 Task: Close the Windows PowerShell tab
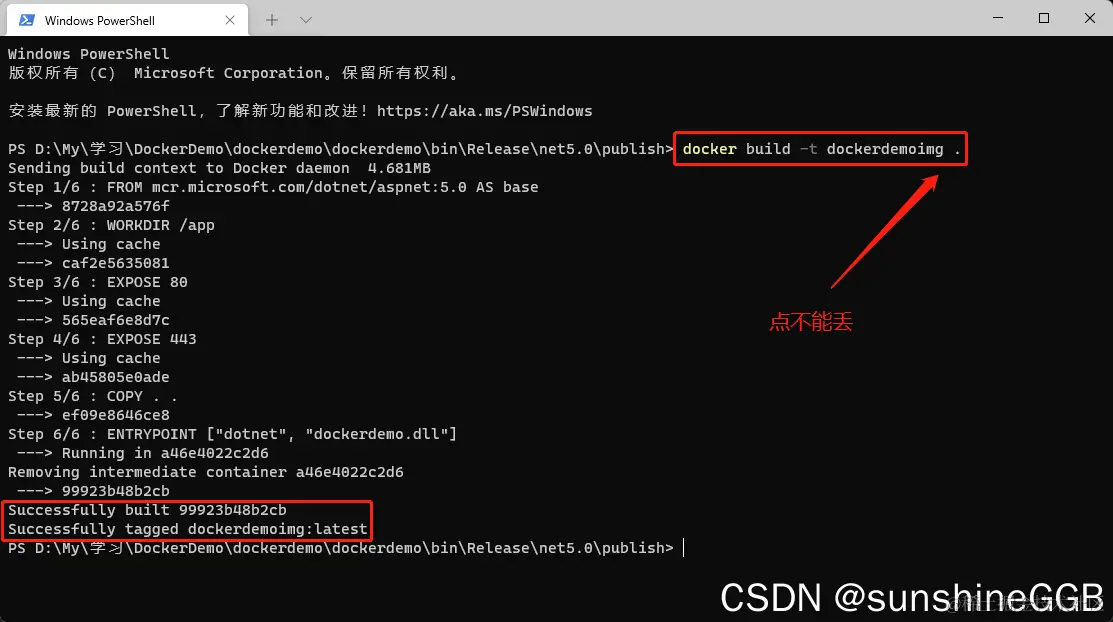(x=230, y=20)
